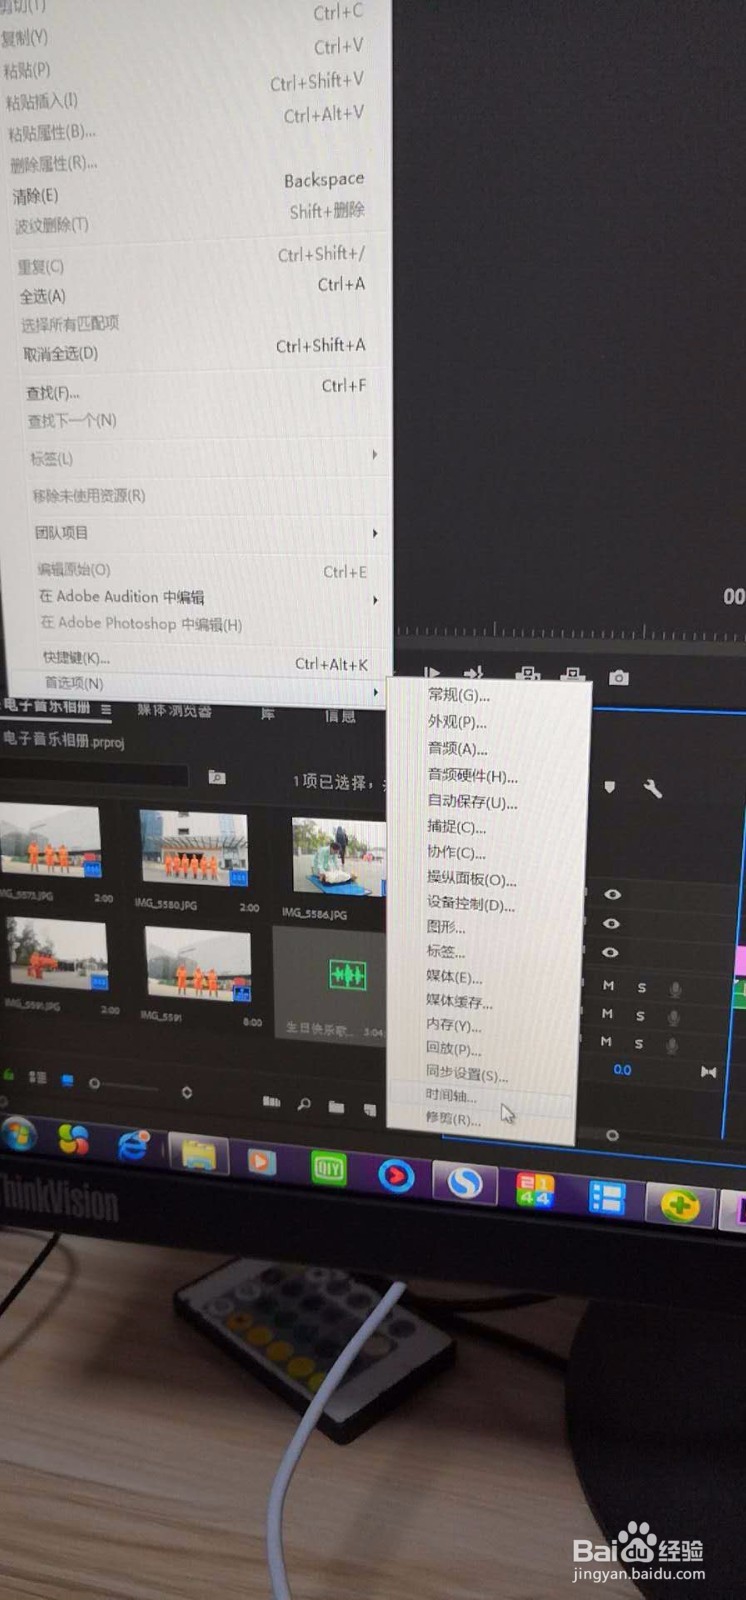The height and width of the screenshot is (1600, 746).
Task: Switch project panel to list view
Action: [x=38, y=1077]
